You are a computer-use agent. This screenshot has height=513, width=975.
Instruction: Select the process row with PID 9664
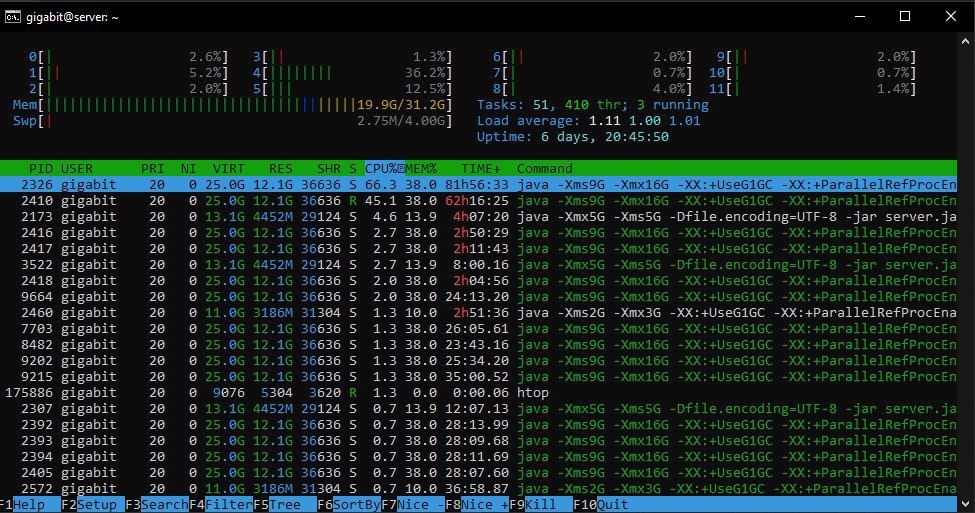(x=478, y=297)
